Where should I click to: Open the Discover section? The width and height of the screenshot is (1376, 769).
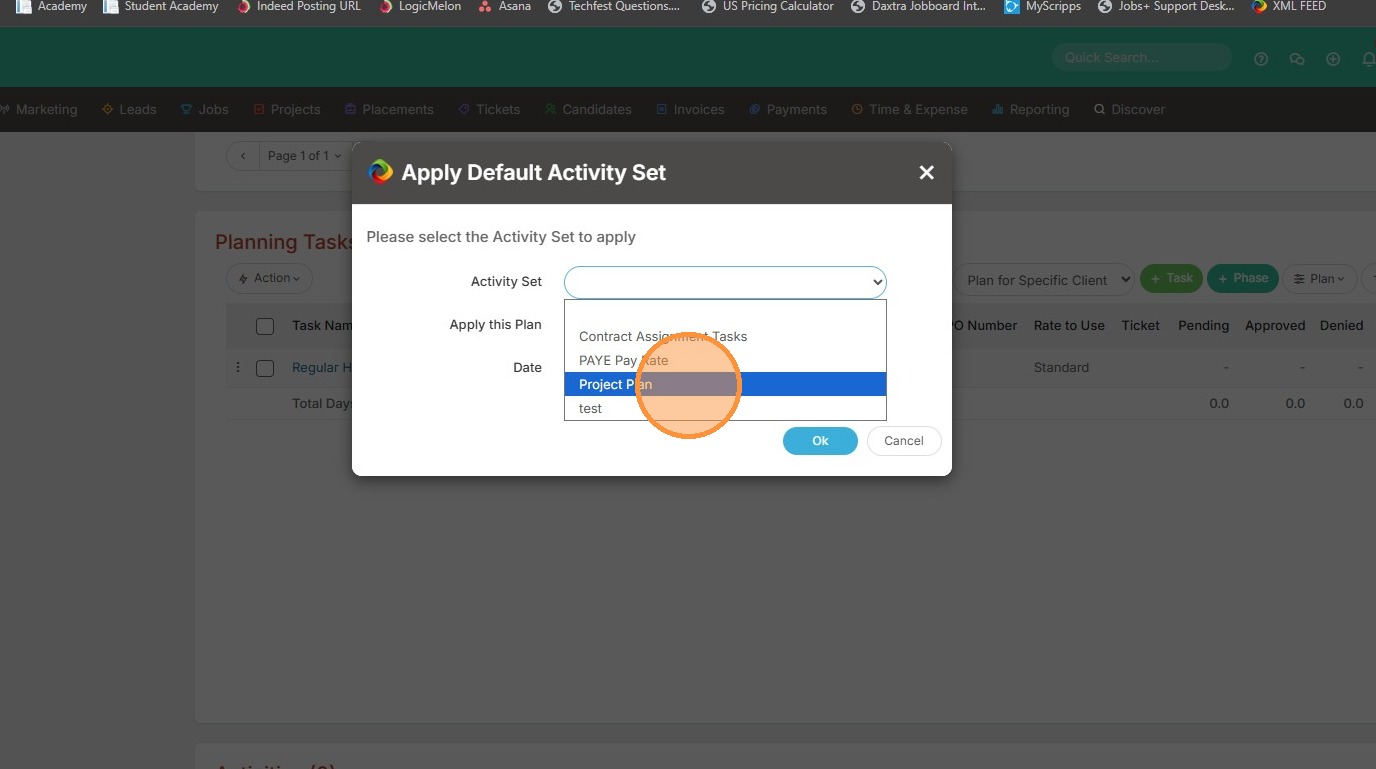pos(1130,109)
